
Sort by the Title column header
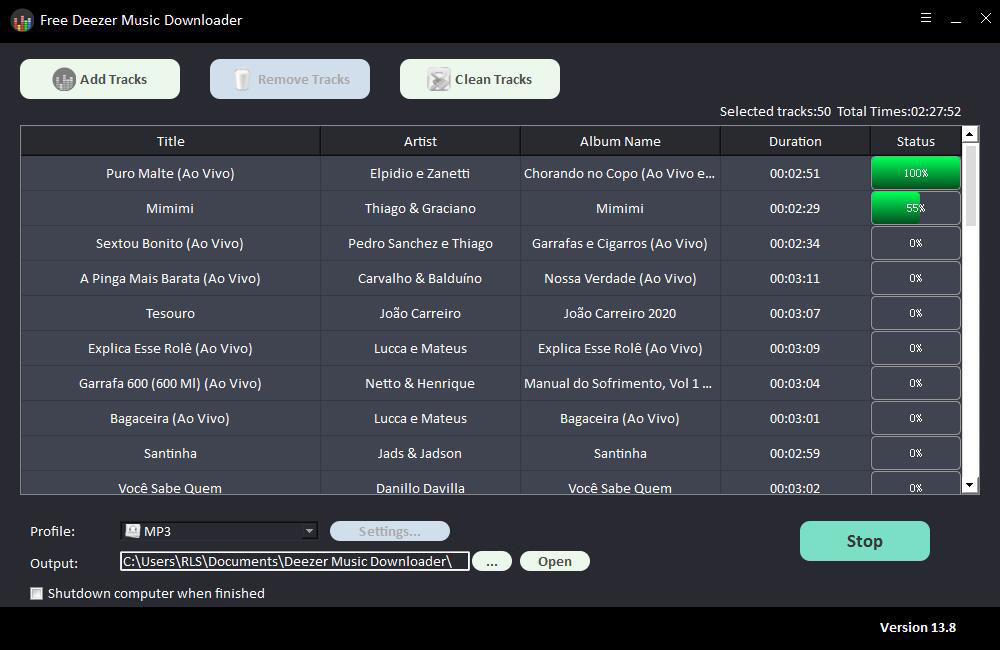170,141
